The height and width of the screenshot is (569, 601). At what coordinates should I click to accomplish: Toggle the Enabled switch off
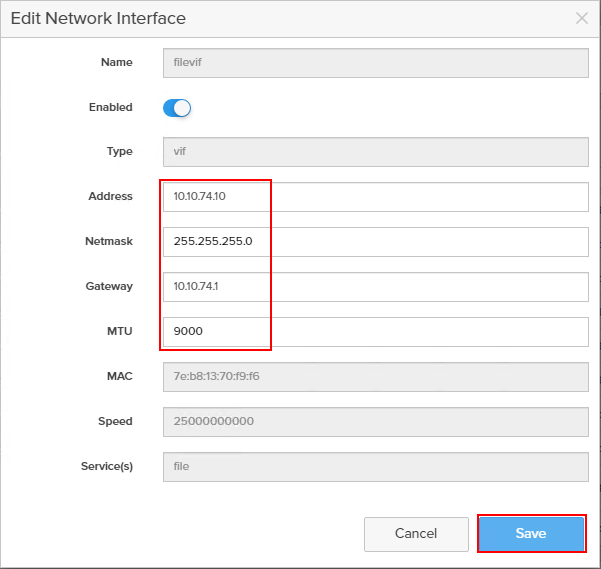coord(176,108)
